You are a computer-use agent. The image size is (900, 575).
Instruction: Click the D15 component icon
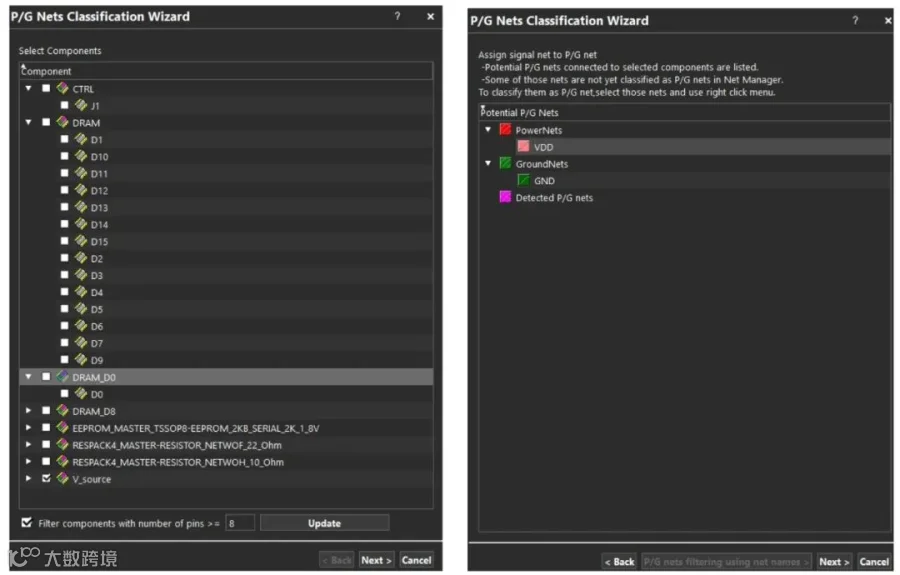(x=81, y=241)
